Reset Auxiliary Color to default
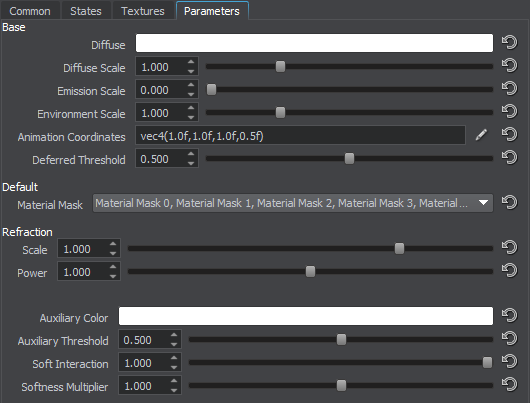Screen dimensions: 530x403 509,315
